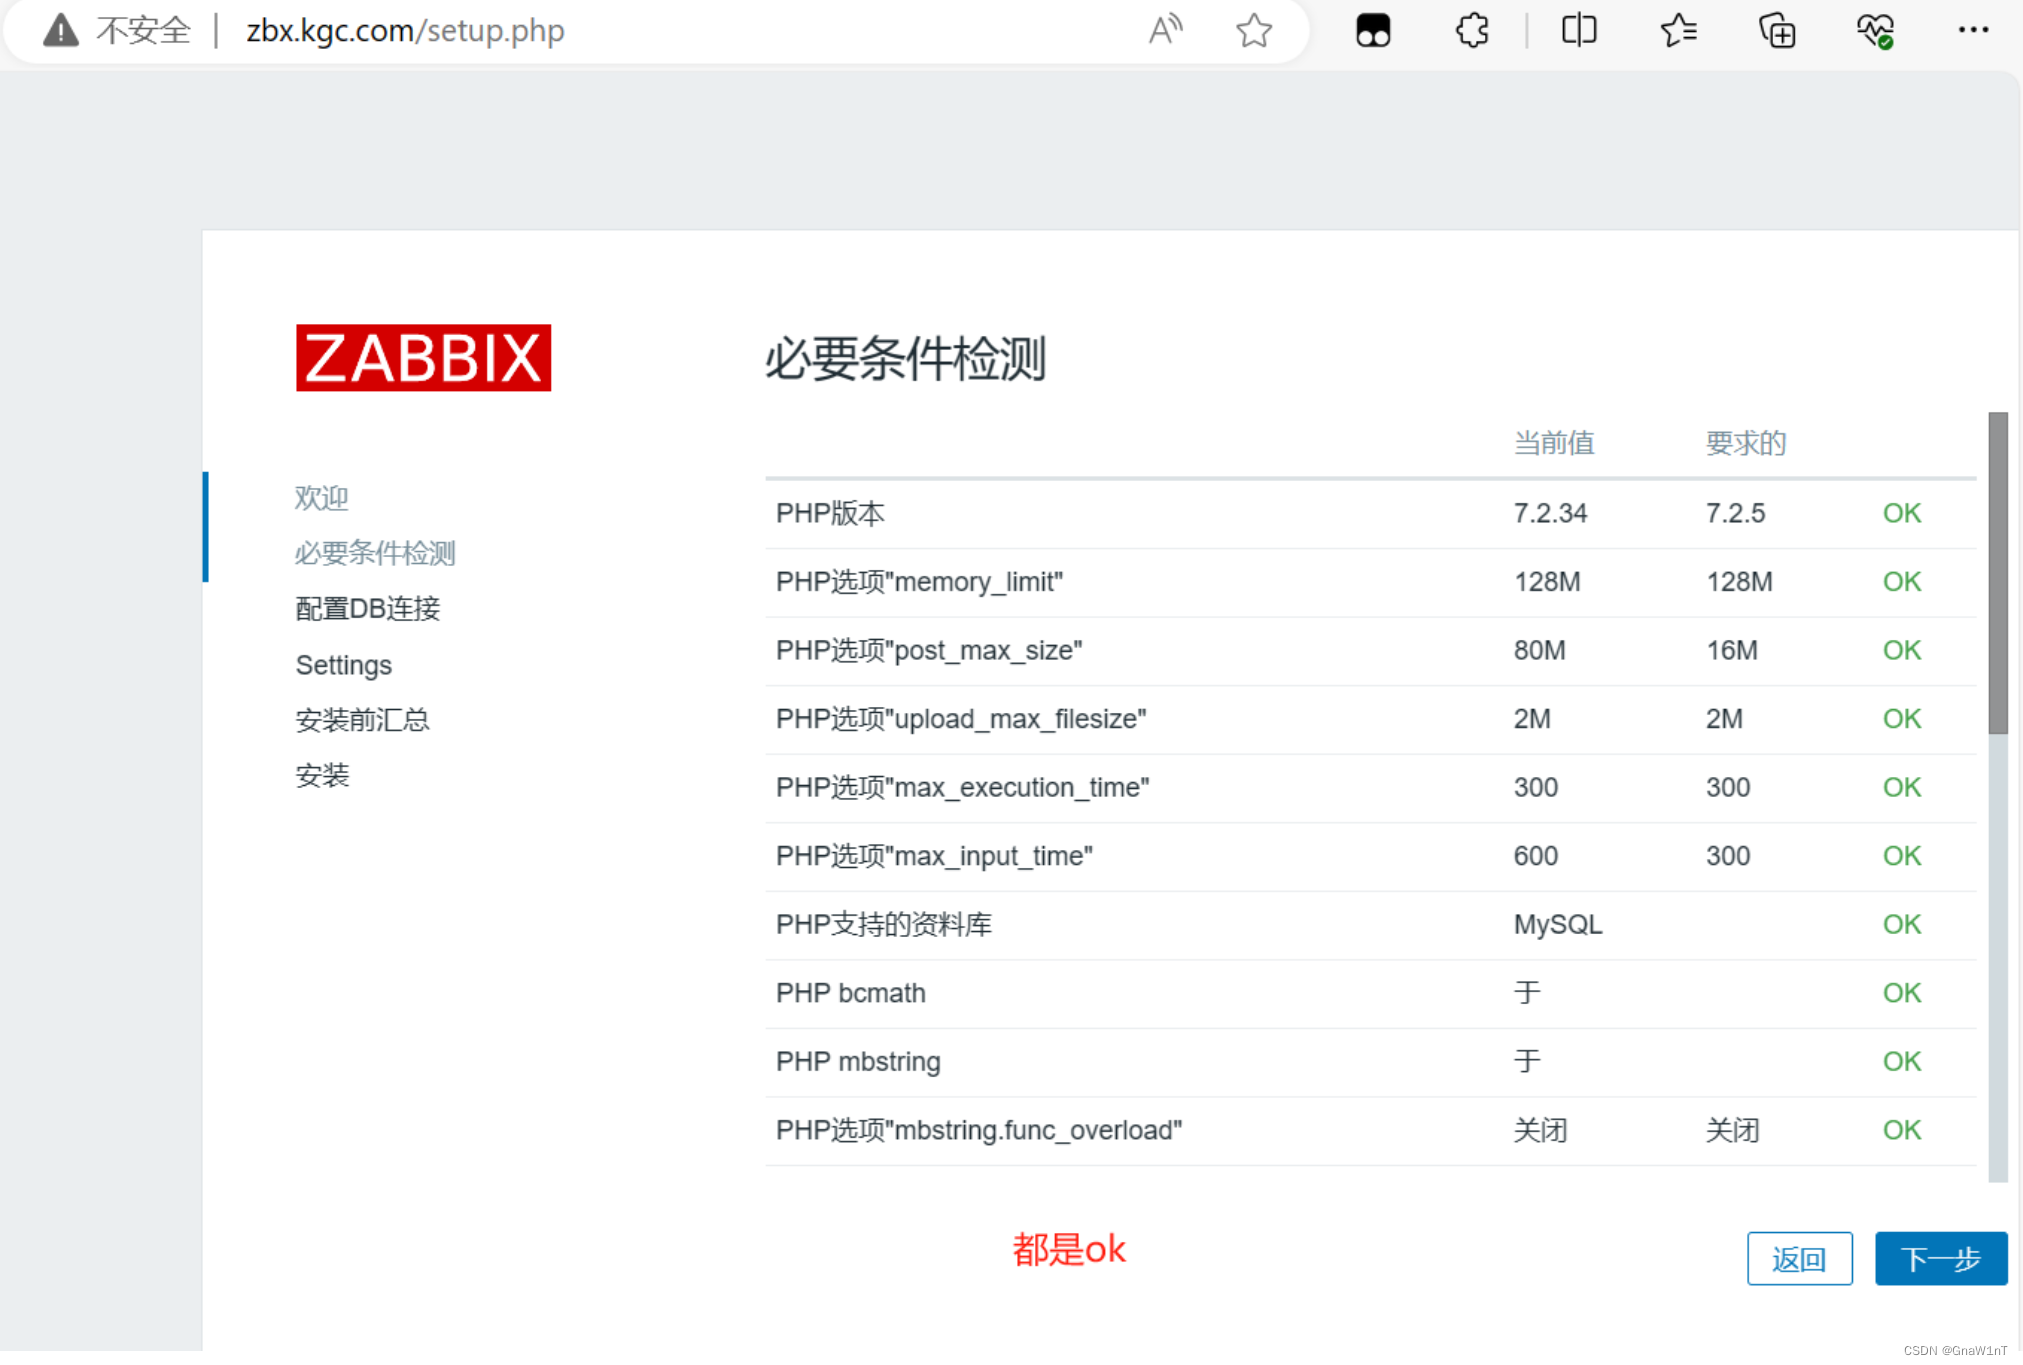2023x1365 pixels.
Task: Click the 返回 button
Action: (1799, 1258)
